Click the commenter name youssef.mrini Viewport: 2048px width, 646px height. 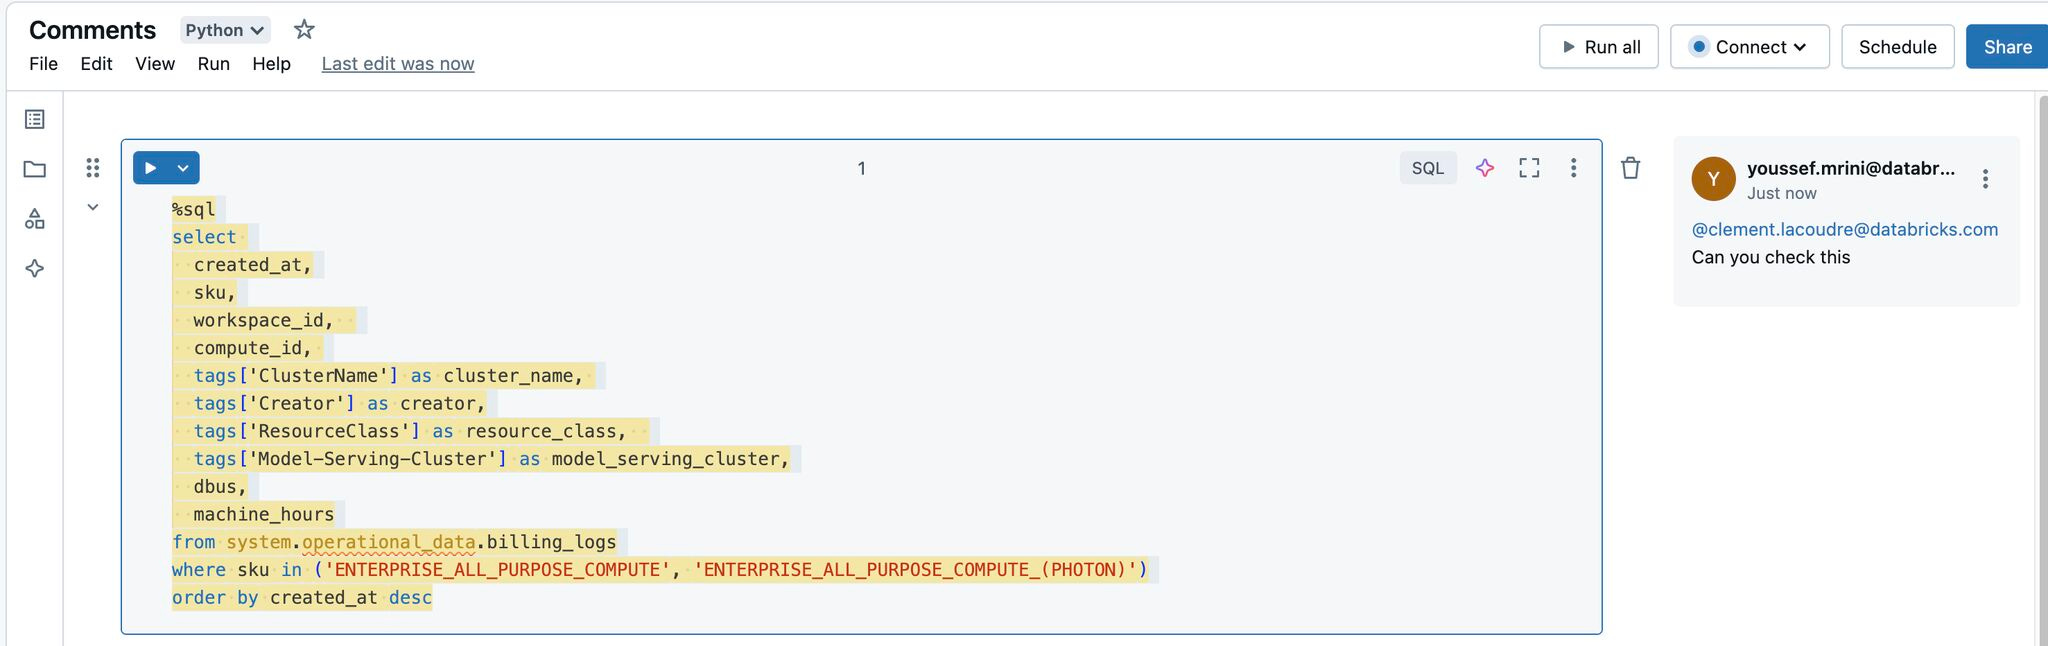tap(1851, 168)
